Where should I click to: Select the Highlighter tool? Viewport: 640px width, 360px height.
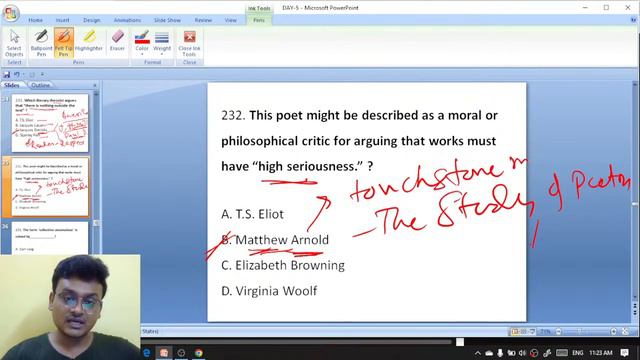[89, 41]
